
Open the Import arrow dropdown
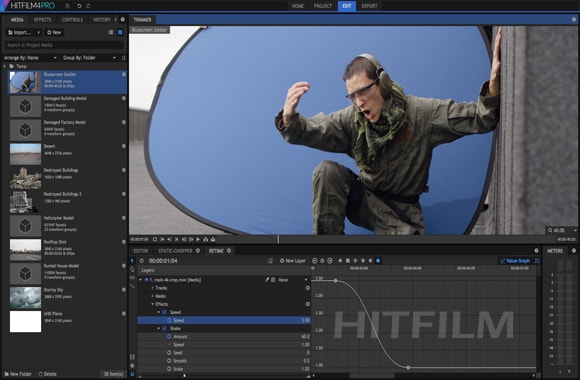click(38, 33)
